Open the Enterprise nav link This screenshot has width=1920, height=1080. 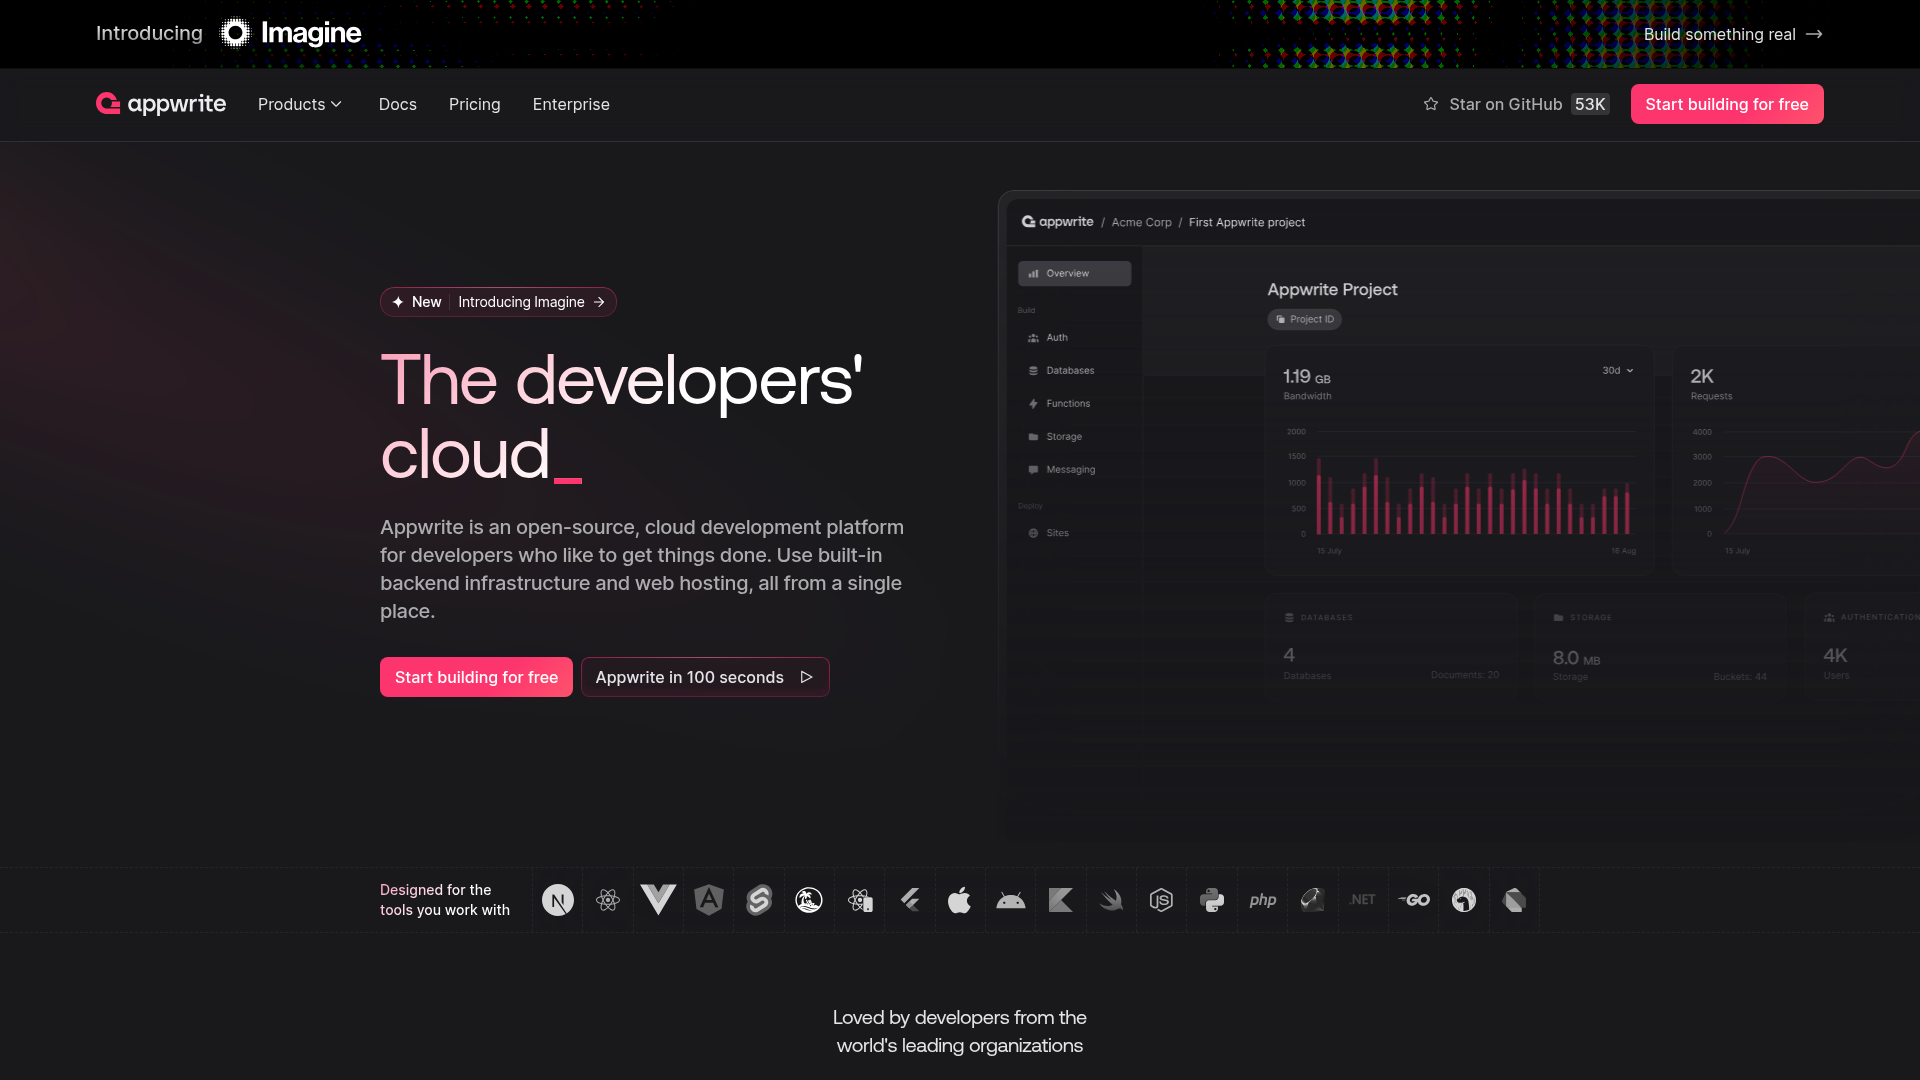[571, 104]
